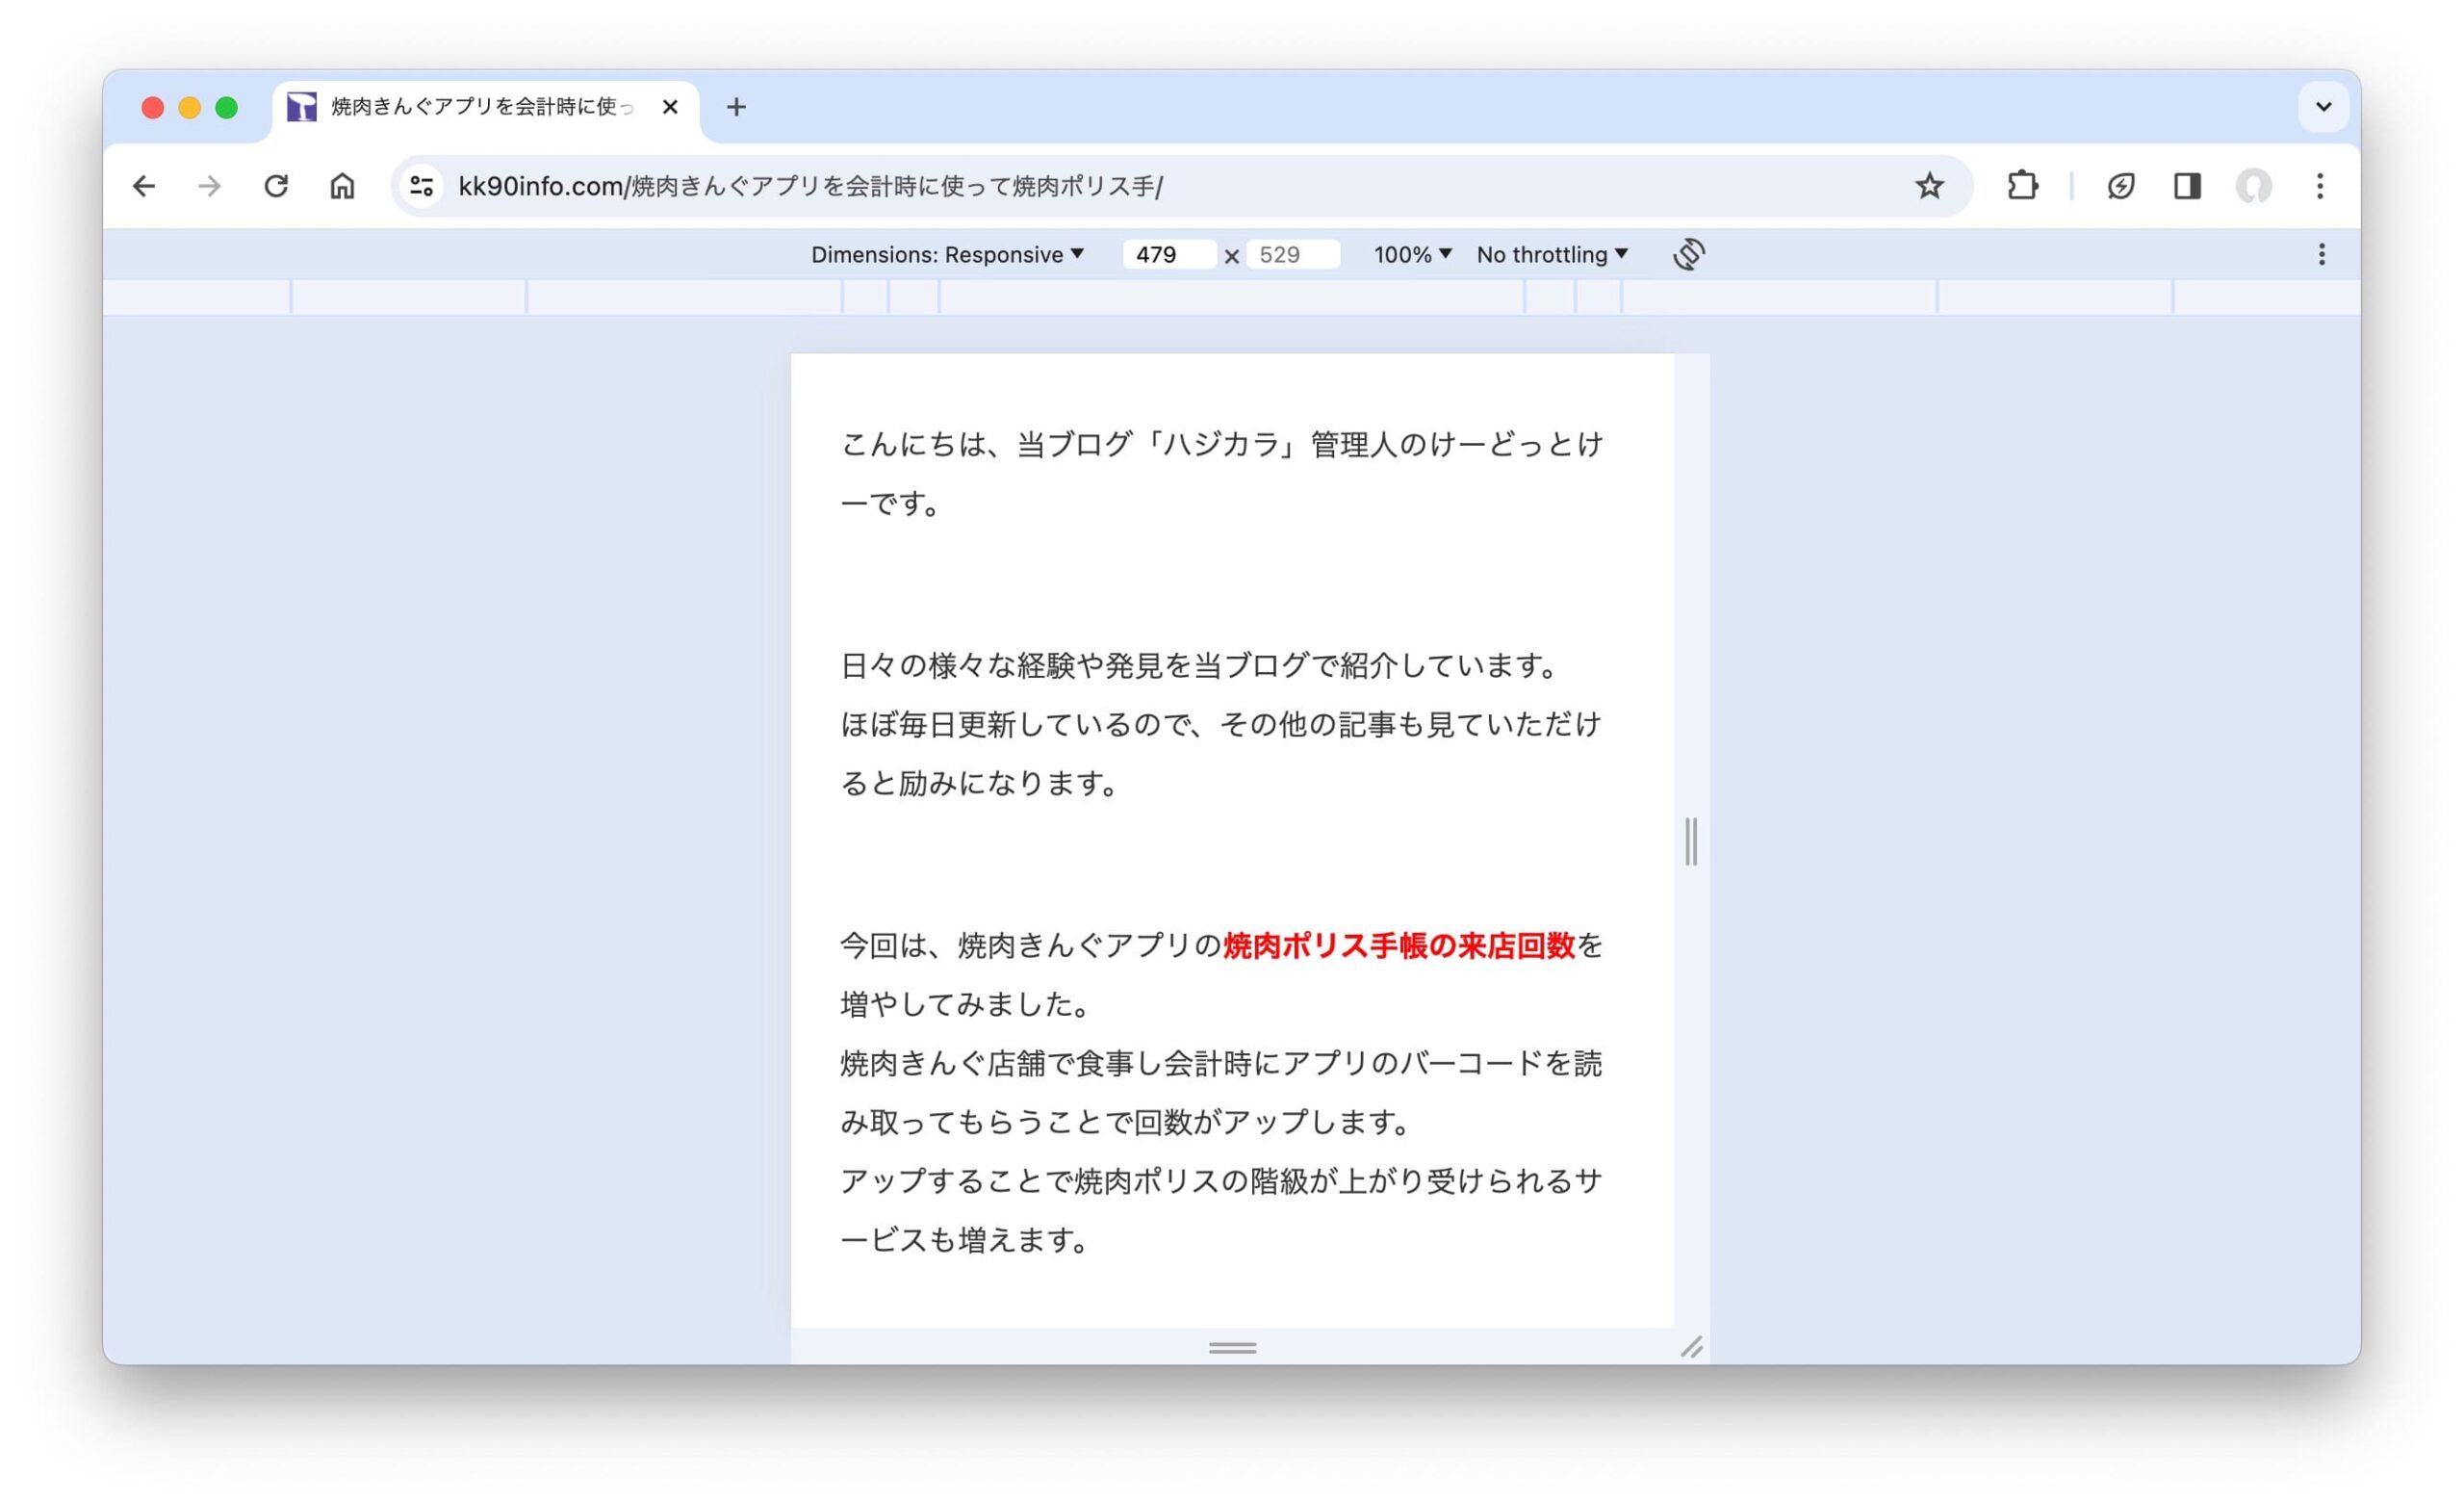Image resolution: width=2464 pixels, height=1501 pixels.
Task: Close the browser window with red button
Action: point(152,107)
